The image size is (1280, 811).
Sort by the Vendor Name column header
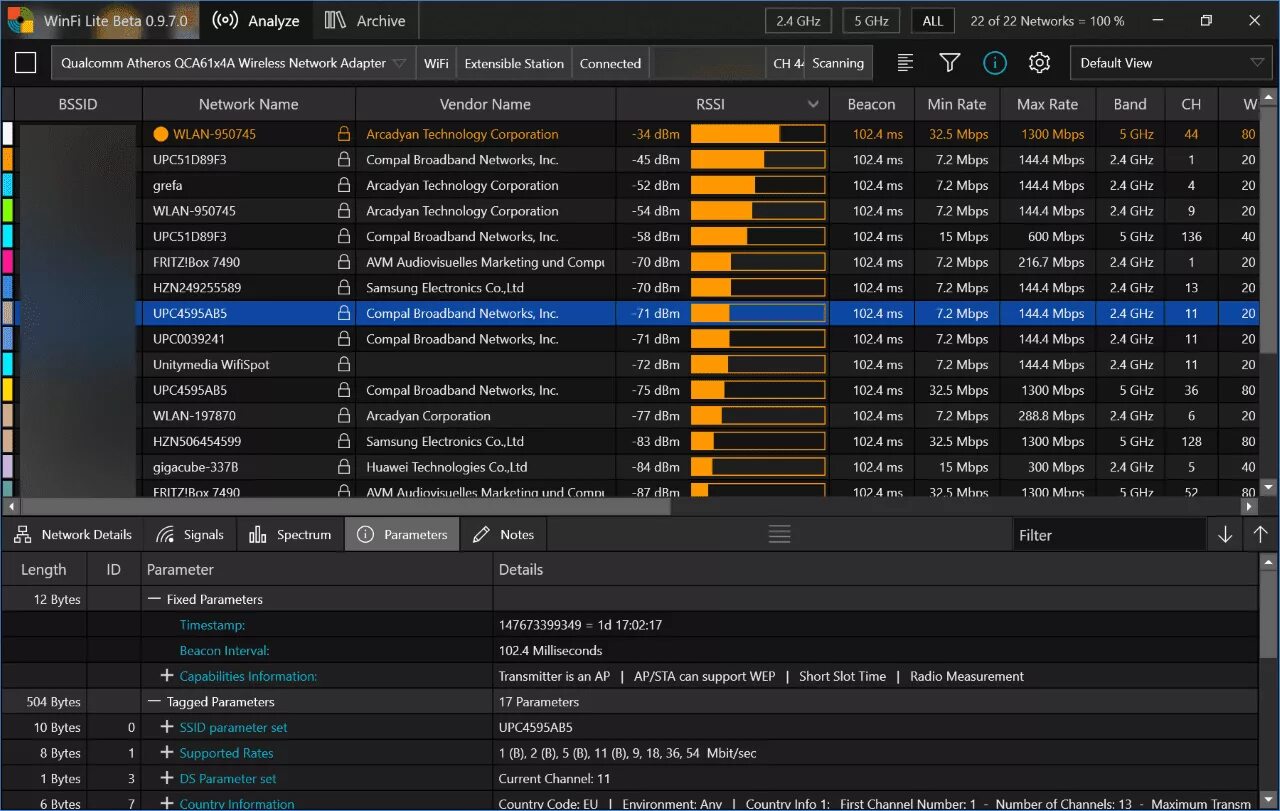click(485, 104)
